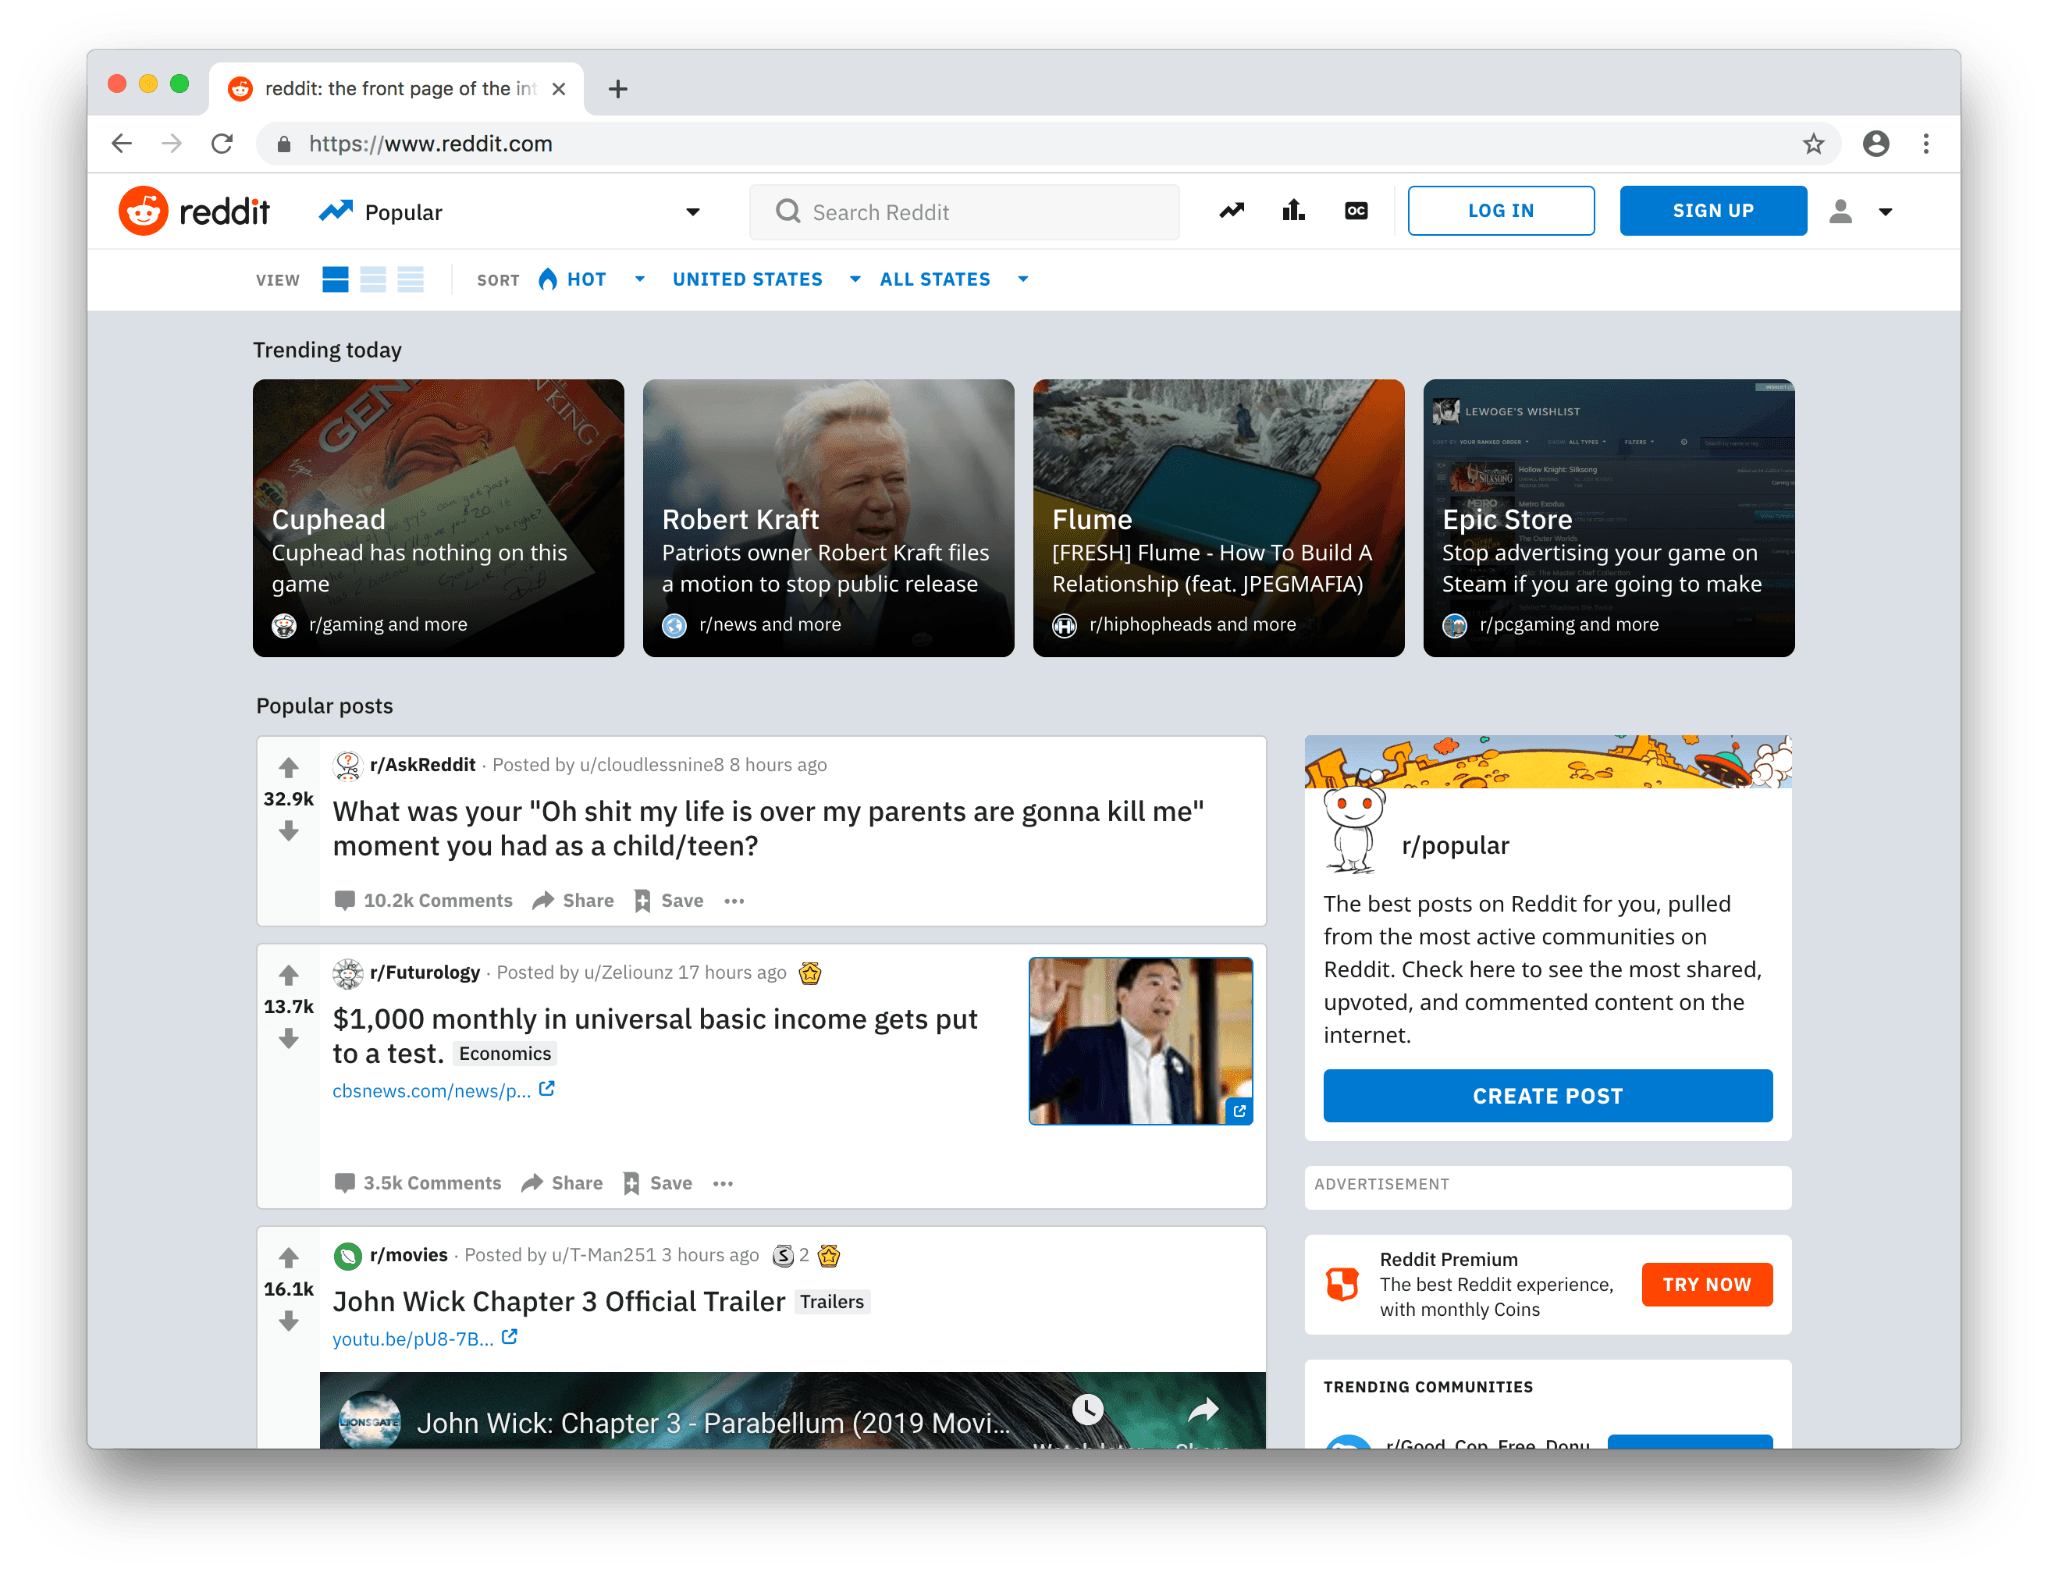The width and height of the screenshot is (2048, 1573).
Task: Open the HOT sort dropdown
Action: pos(591,280)
